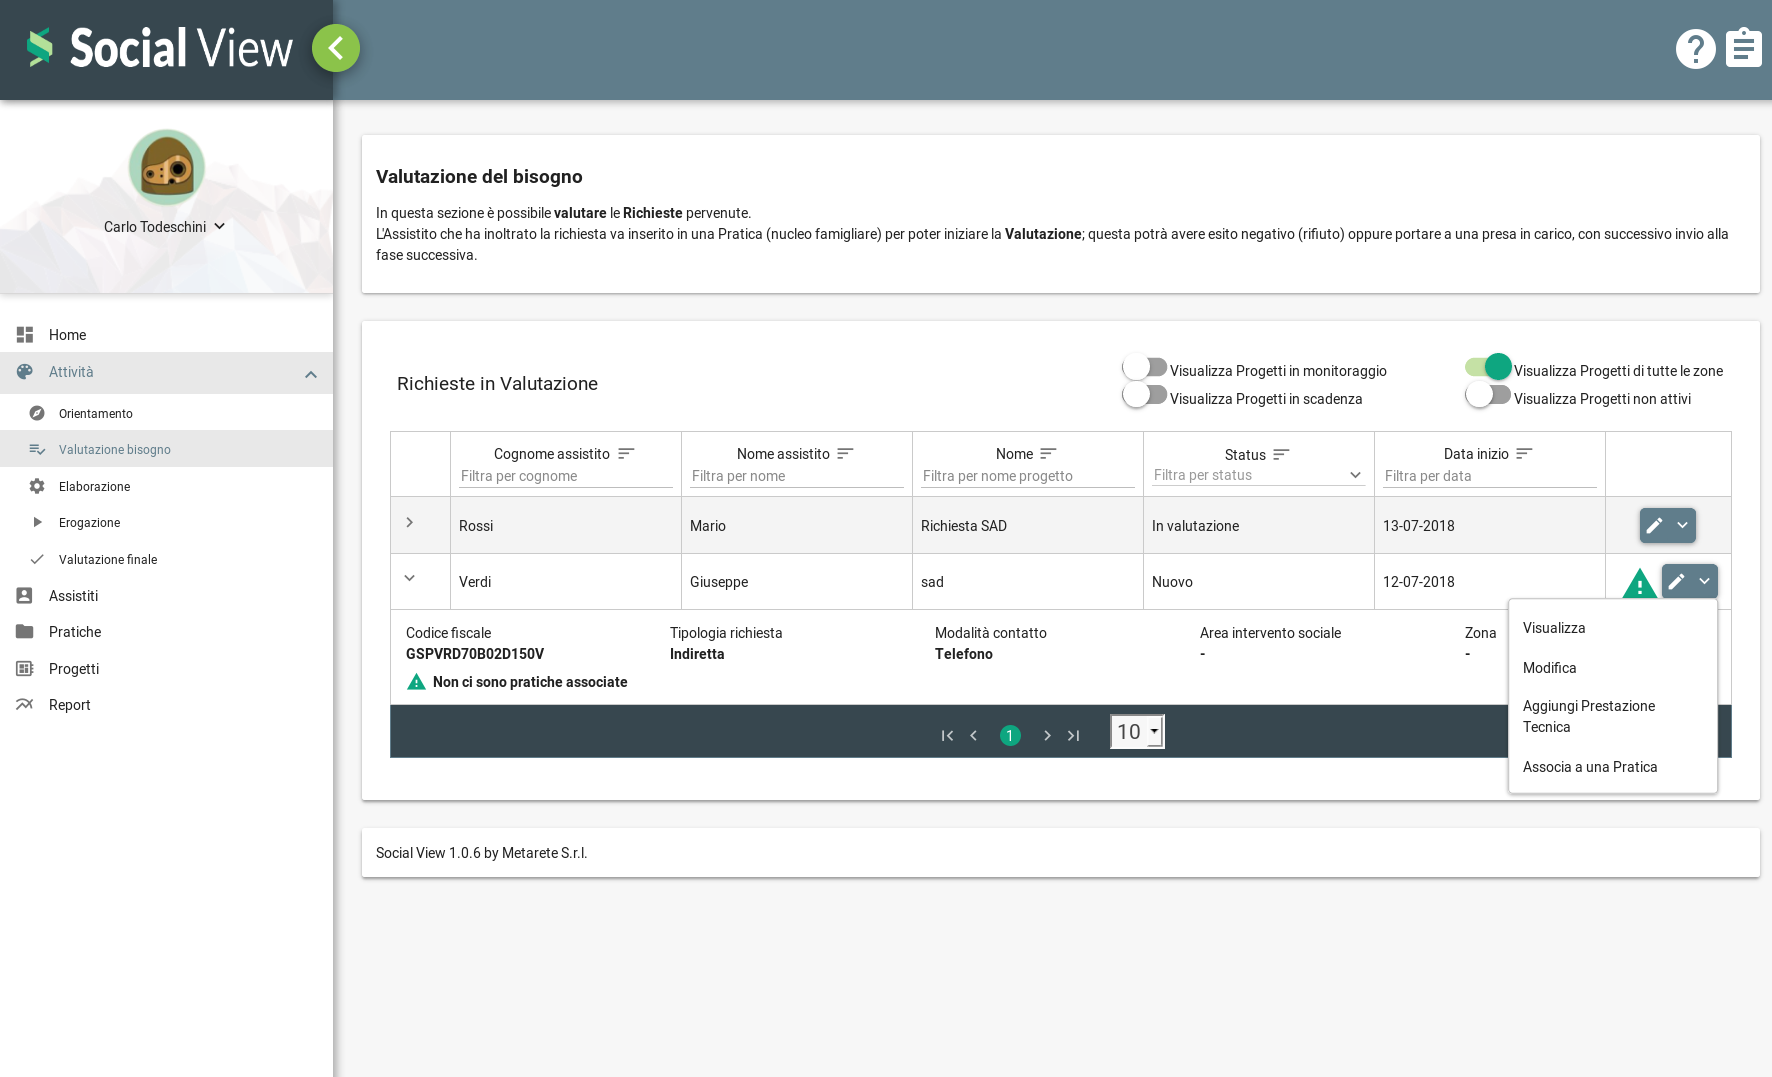
Task: Click the Filtra per cognome input field
Action: point(565,477)
